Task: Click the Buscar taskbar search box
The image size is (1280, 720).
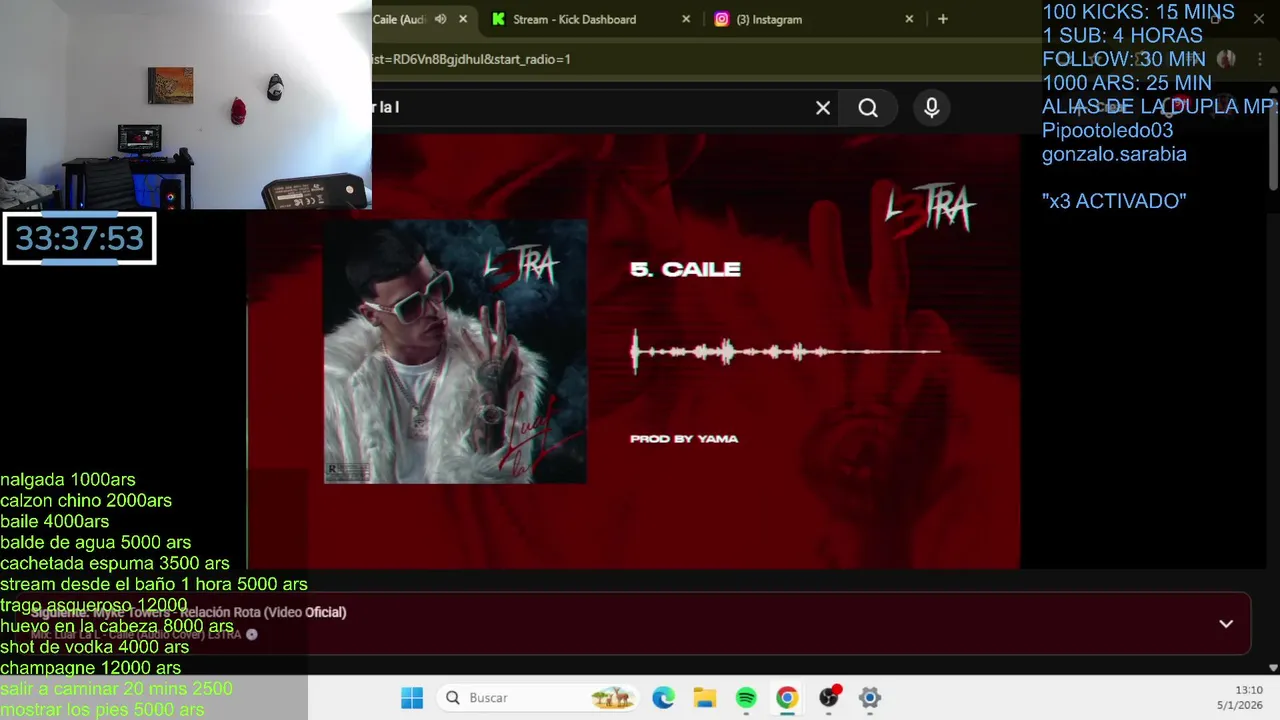Action: [x=538, y=698]
